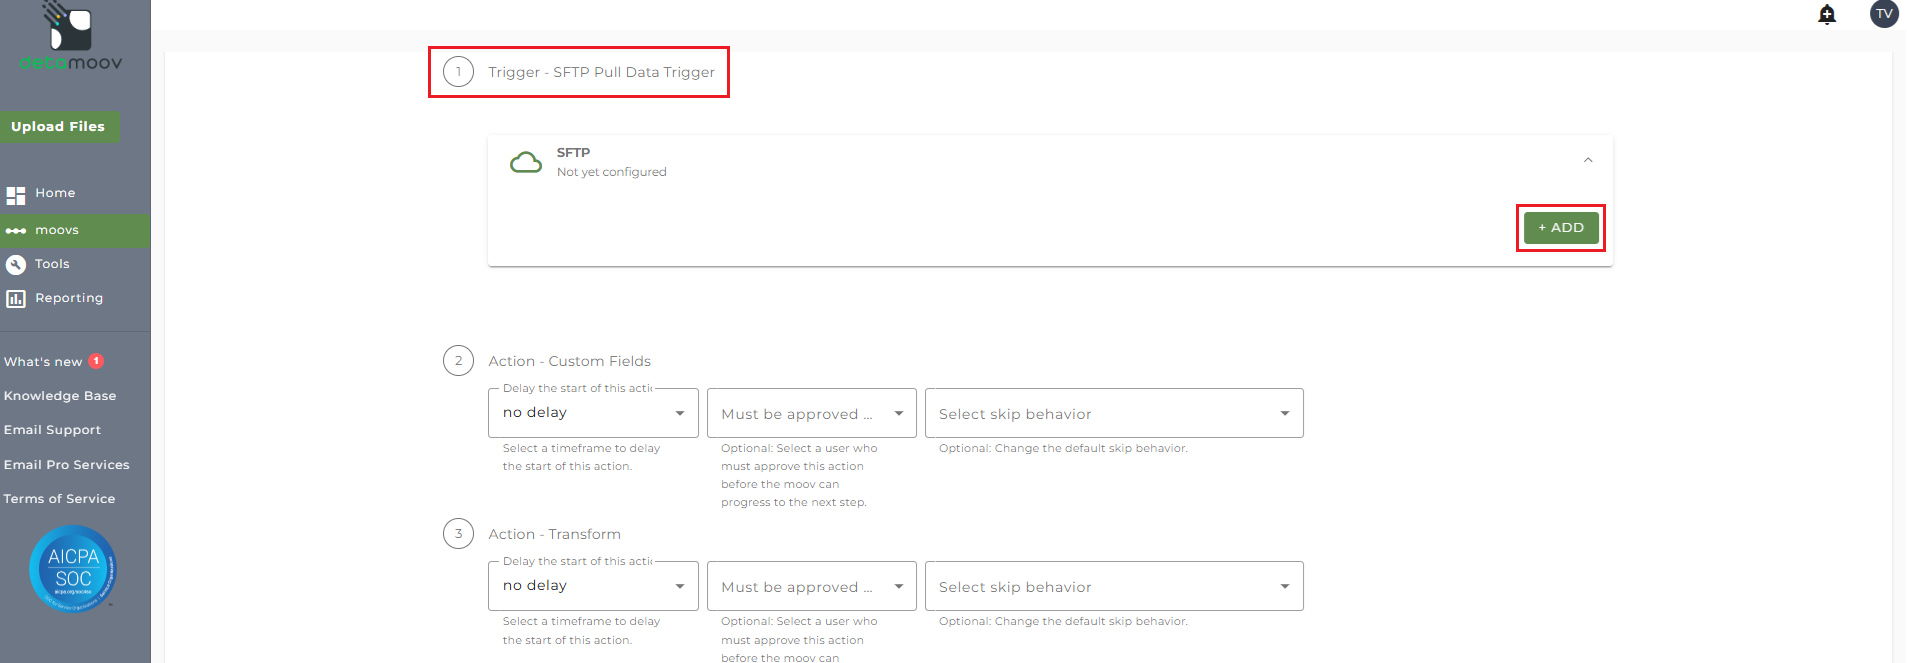Select step 1 SFTP Pull Data Trigger
The image size is (1907, 663).
tap(600, 72)
